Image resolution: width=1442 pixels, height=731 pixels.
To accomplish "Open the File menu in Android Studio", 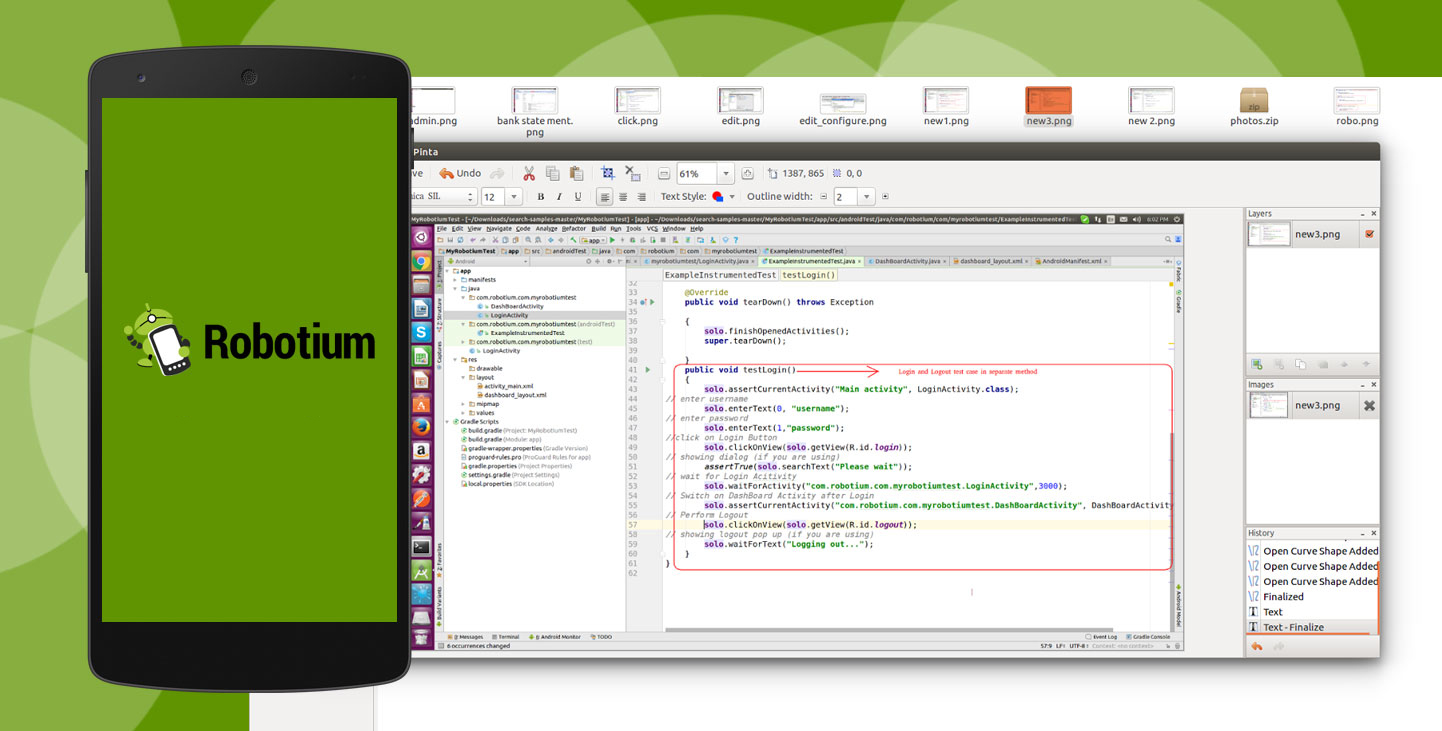I will point(442,228).
